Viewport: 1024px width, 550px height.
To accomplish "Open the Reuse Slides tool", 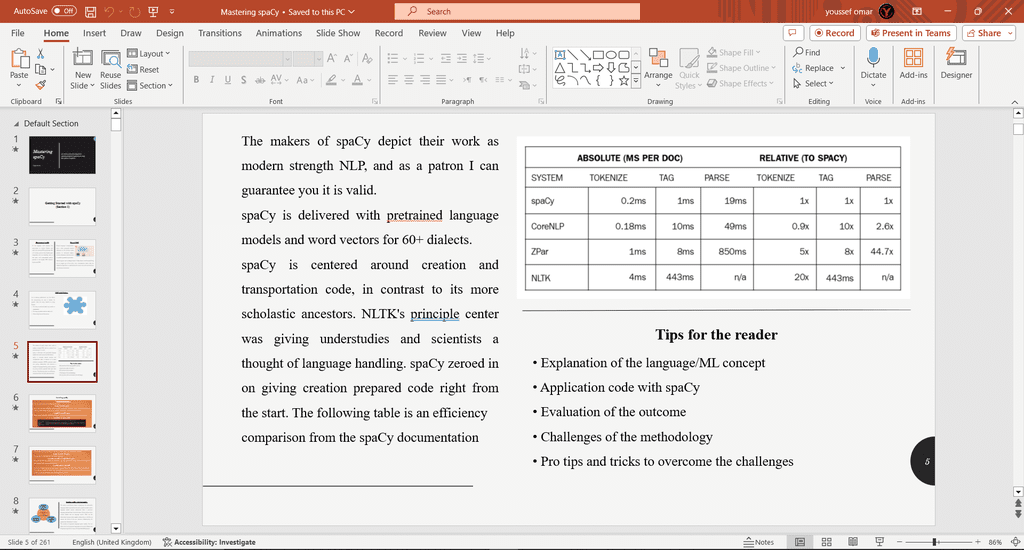I will [110, 69].
